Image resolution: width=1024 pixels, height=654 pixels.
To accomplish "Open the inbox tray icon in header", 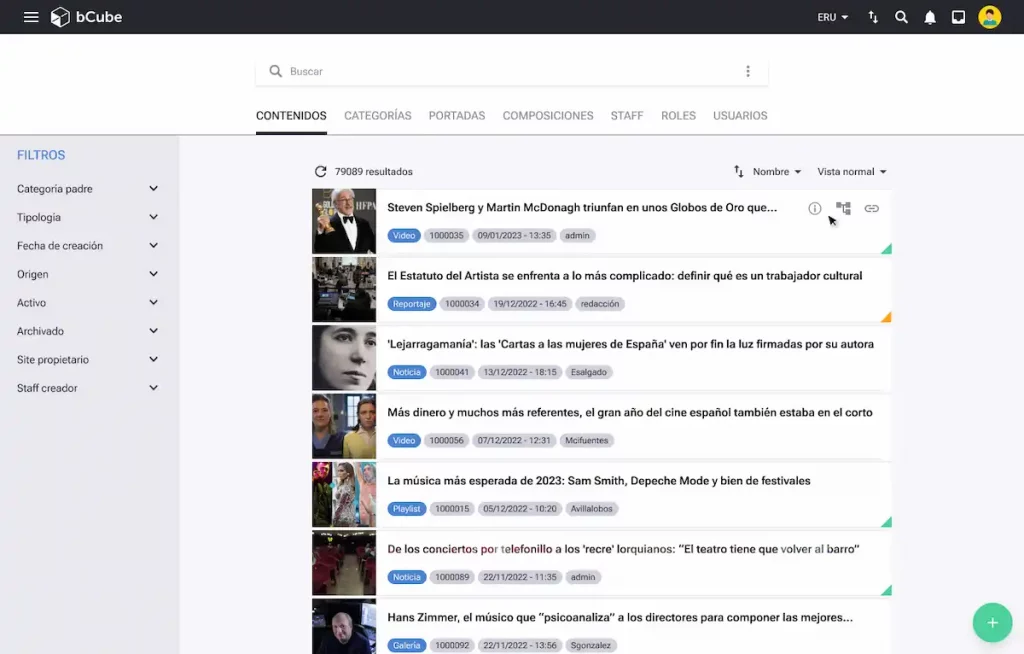I will click(x=958, y=17).
